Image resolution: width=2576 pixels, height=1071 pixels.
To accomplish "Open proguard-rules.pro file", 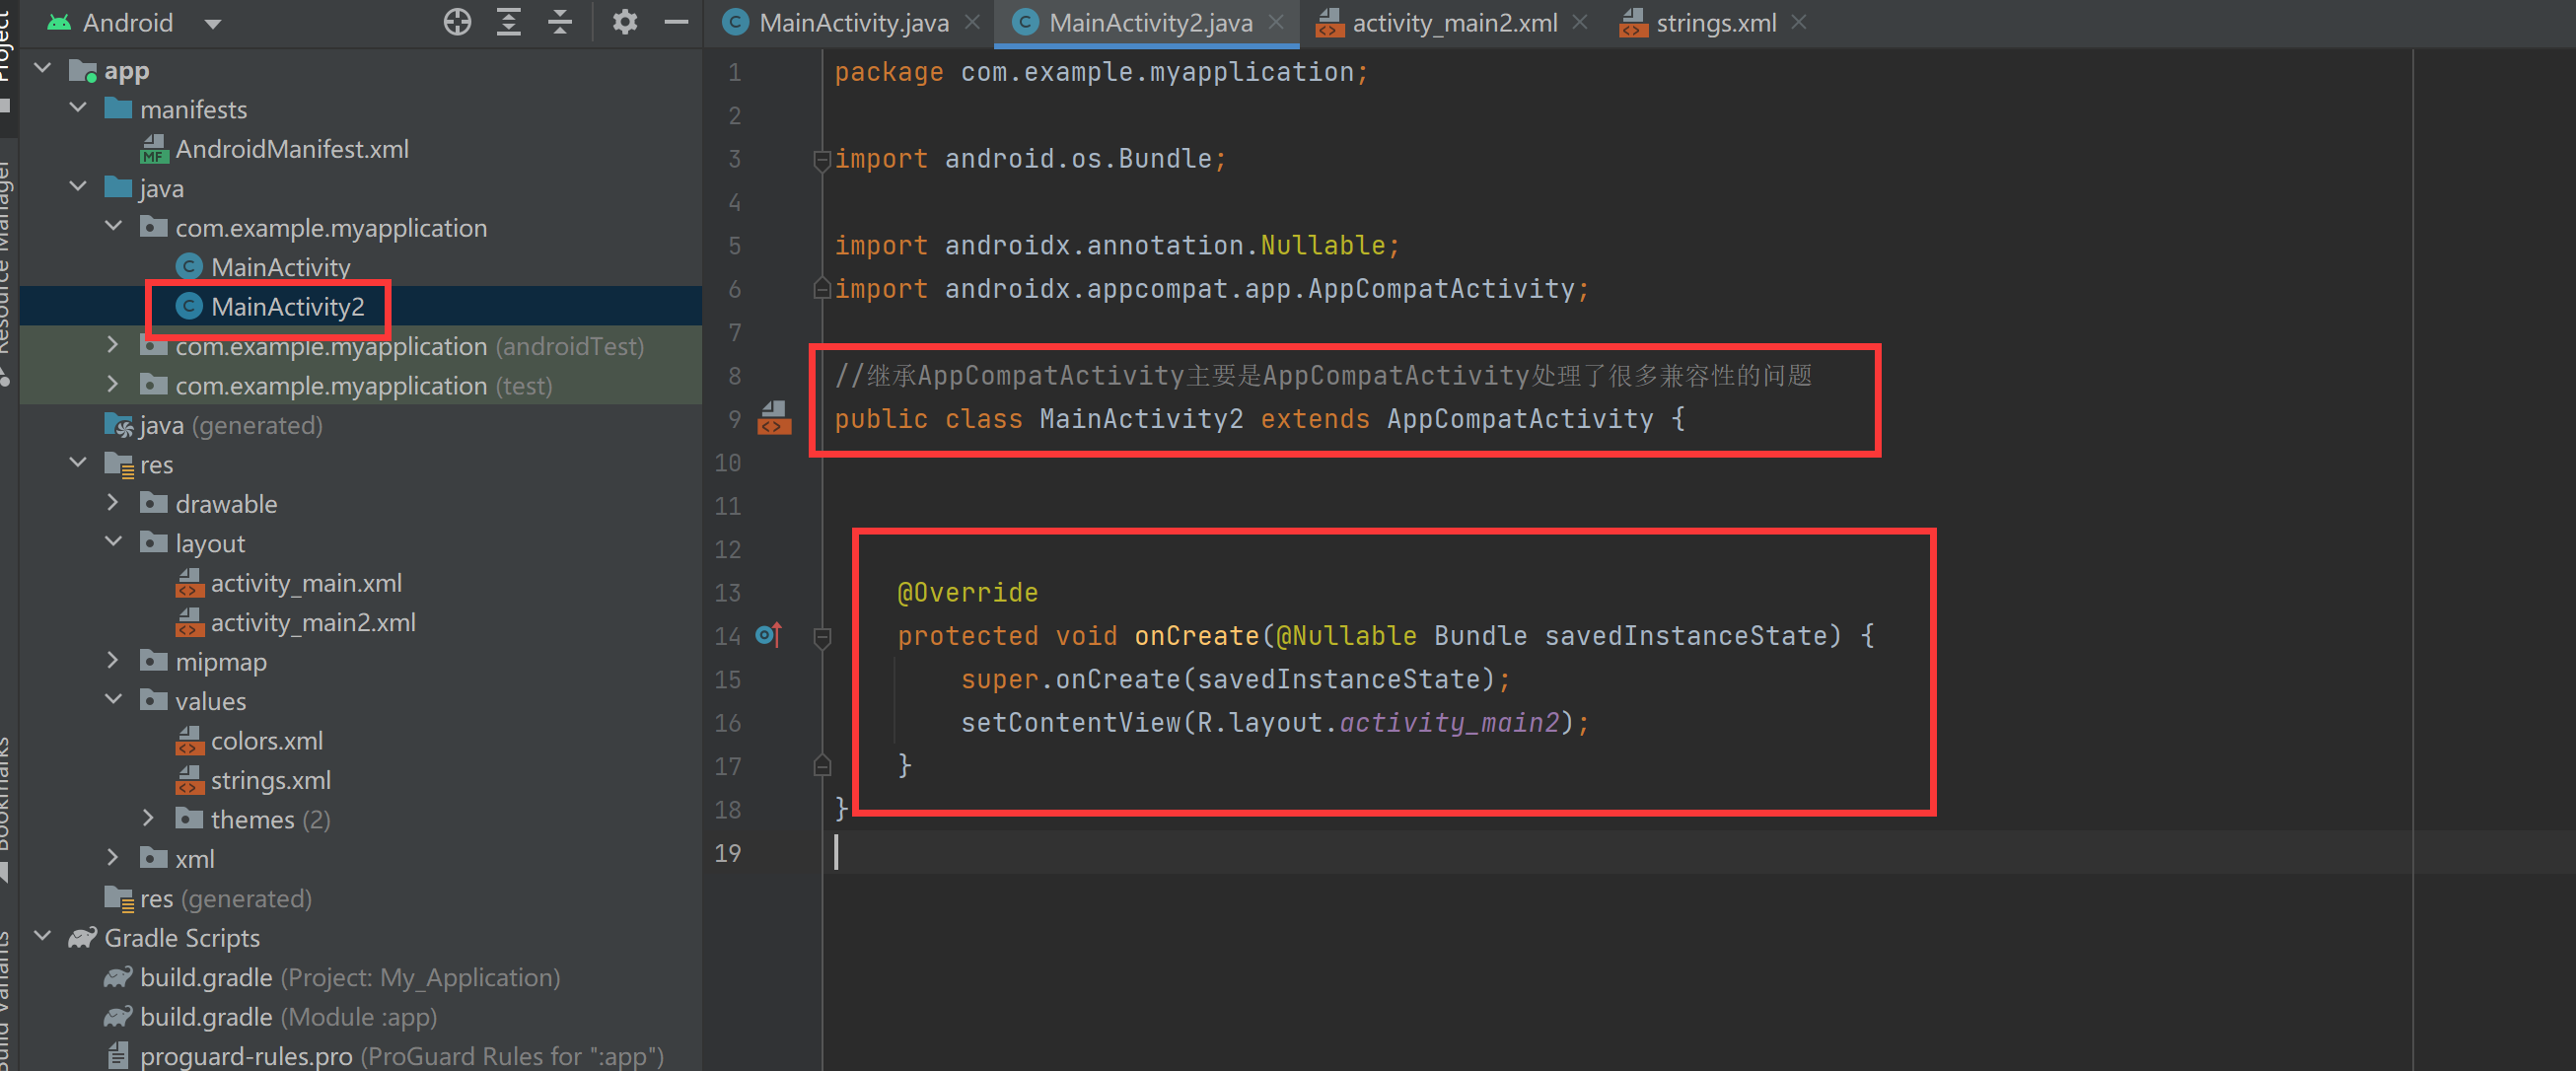I will (x=402, y=1056).
